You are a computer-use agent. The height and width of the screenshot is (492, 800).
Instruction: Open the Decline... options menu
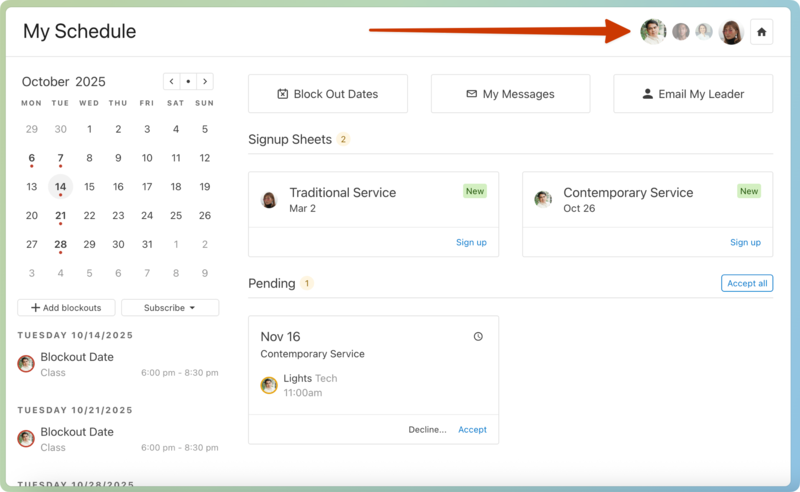pyautogui.click(x=427, y=430)
